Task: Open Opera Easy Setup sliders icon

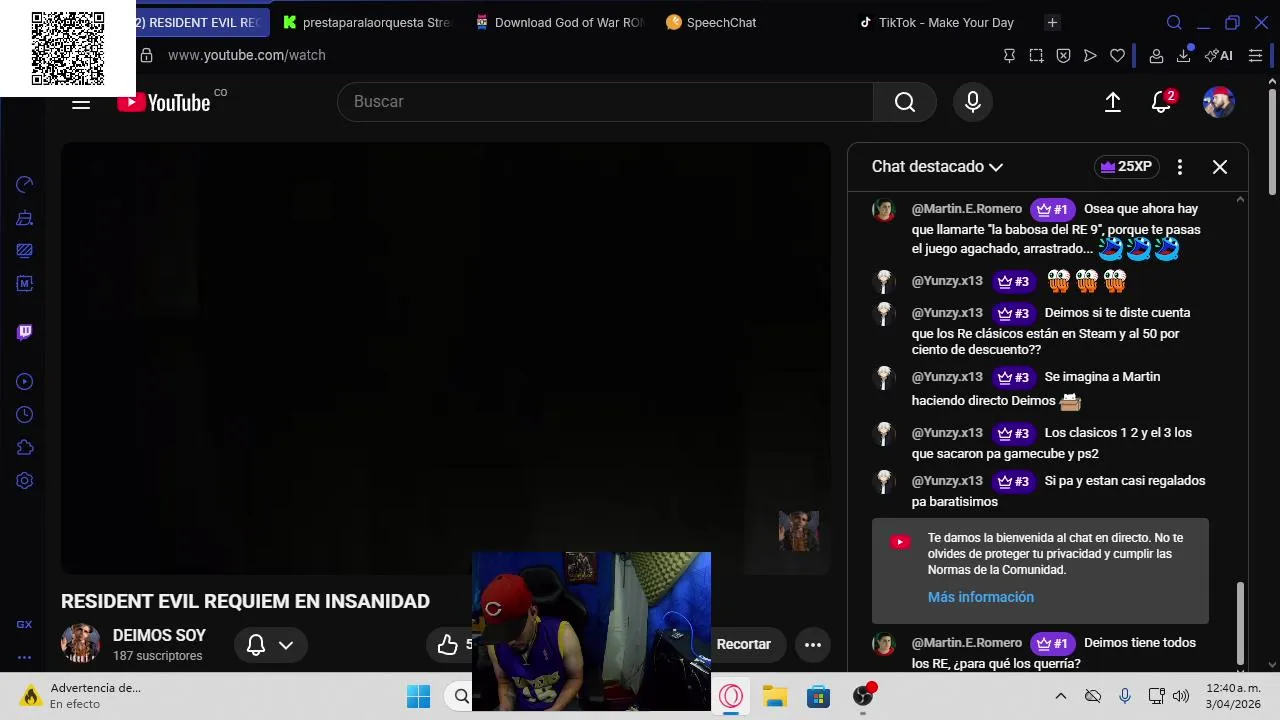Action: pos(1255,56)
